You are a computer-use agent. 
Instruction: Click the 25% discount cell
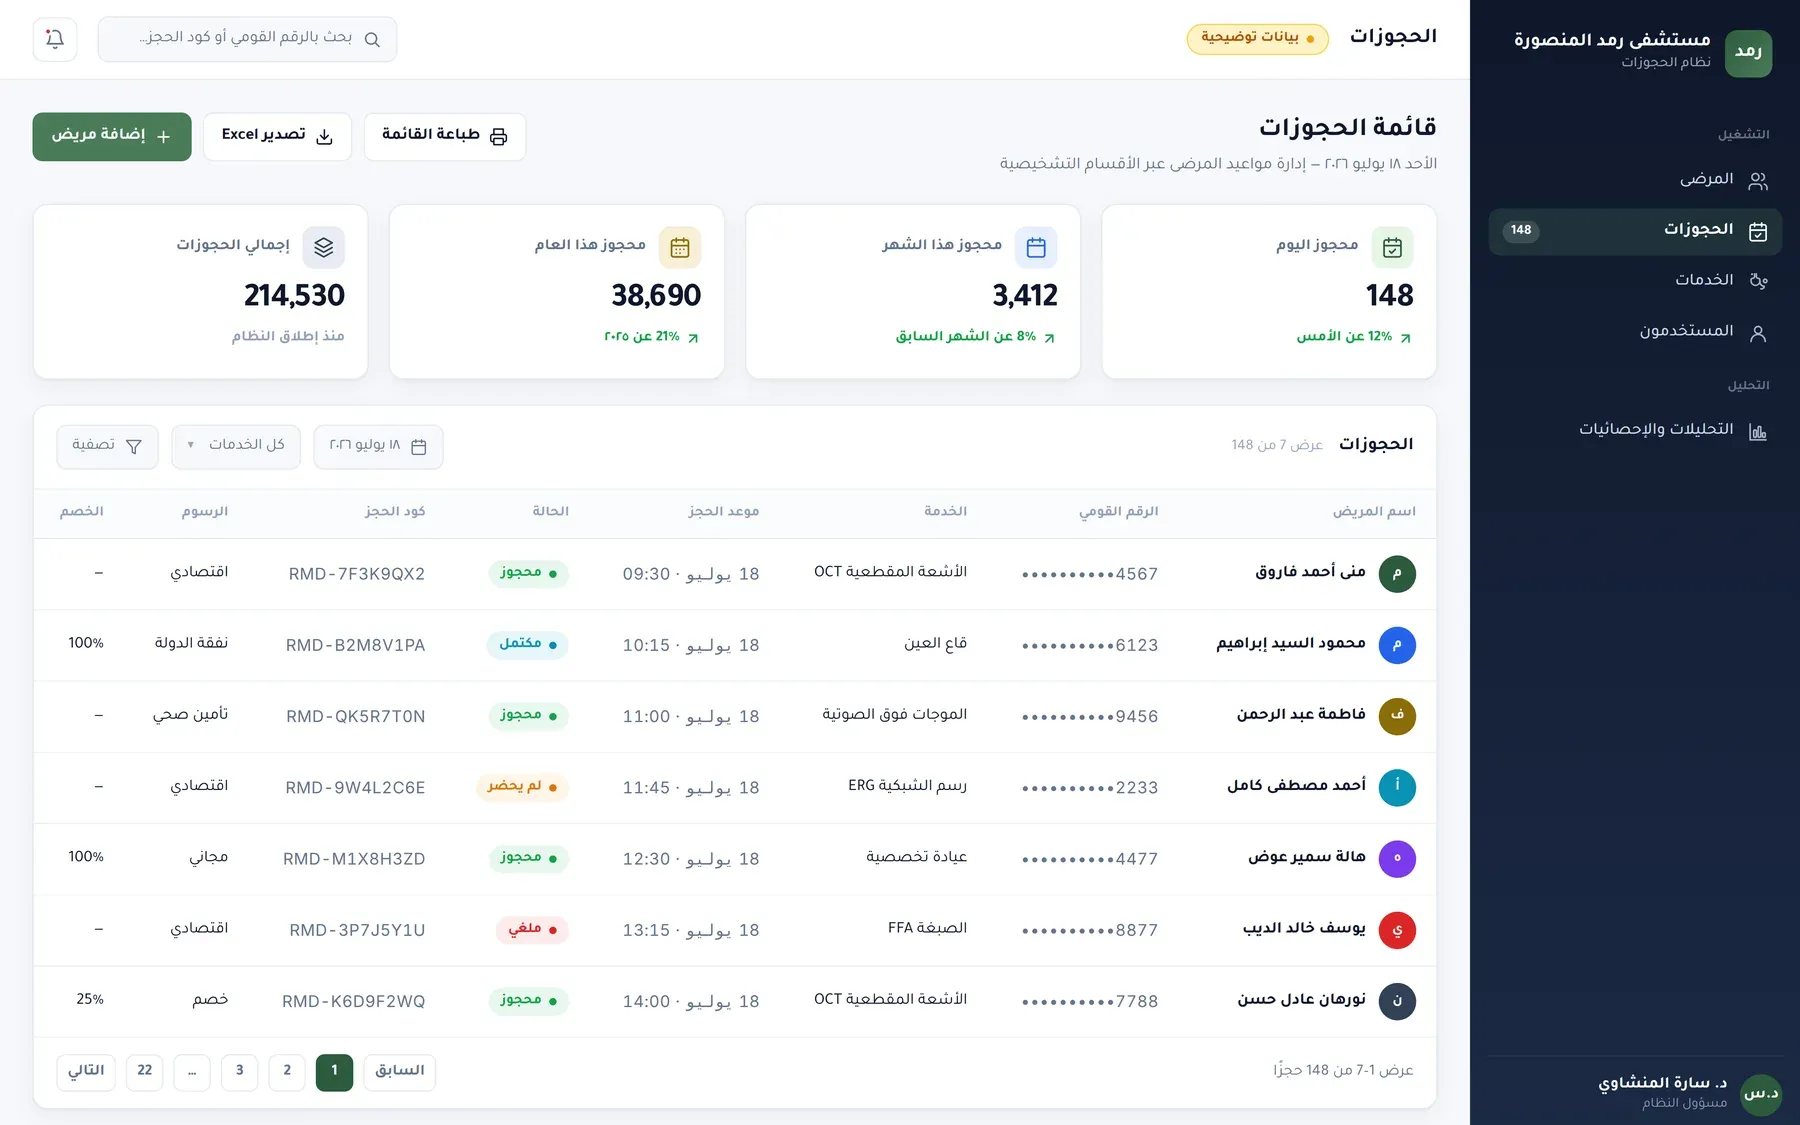pyautogui.click(x=90, y=1000)
